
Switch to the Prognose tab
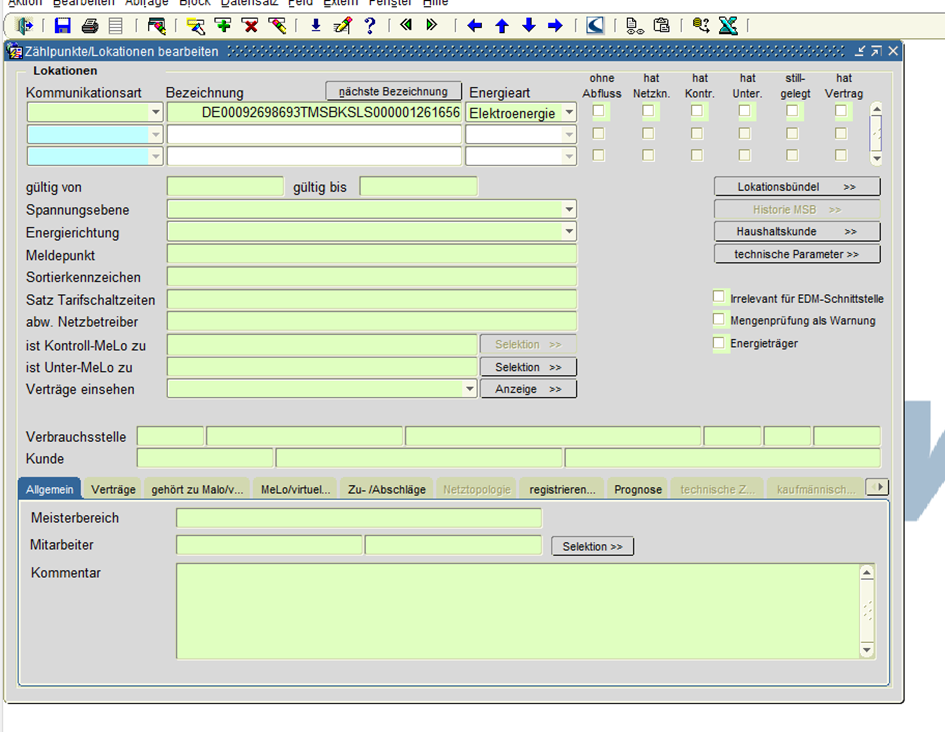tap(637, 489)
